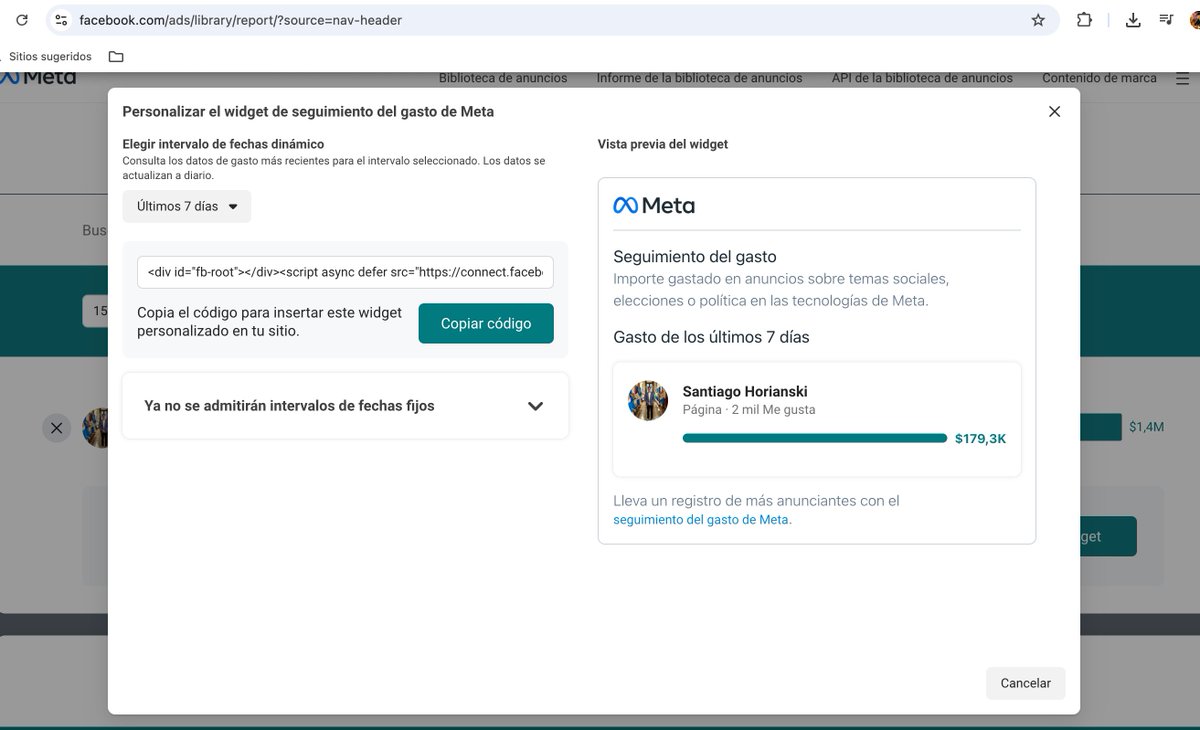Open the Últimos 7 días date range dropdown
This screenshot has height=730, width=1200.
pos(187,207)
